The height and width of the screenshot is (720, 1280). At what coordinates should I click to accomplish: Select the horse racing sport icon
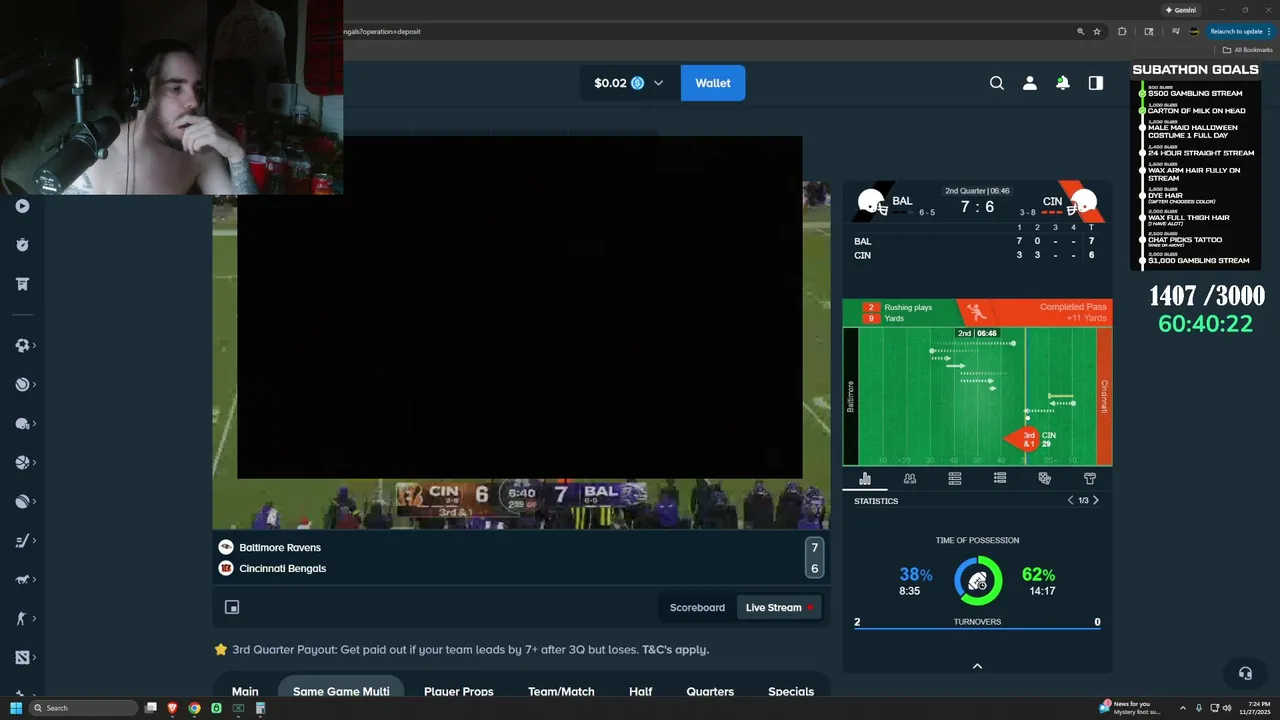coord(22,580)
